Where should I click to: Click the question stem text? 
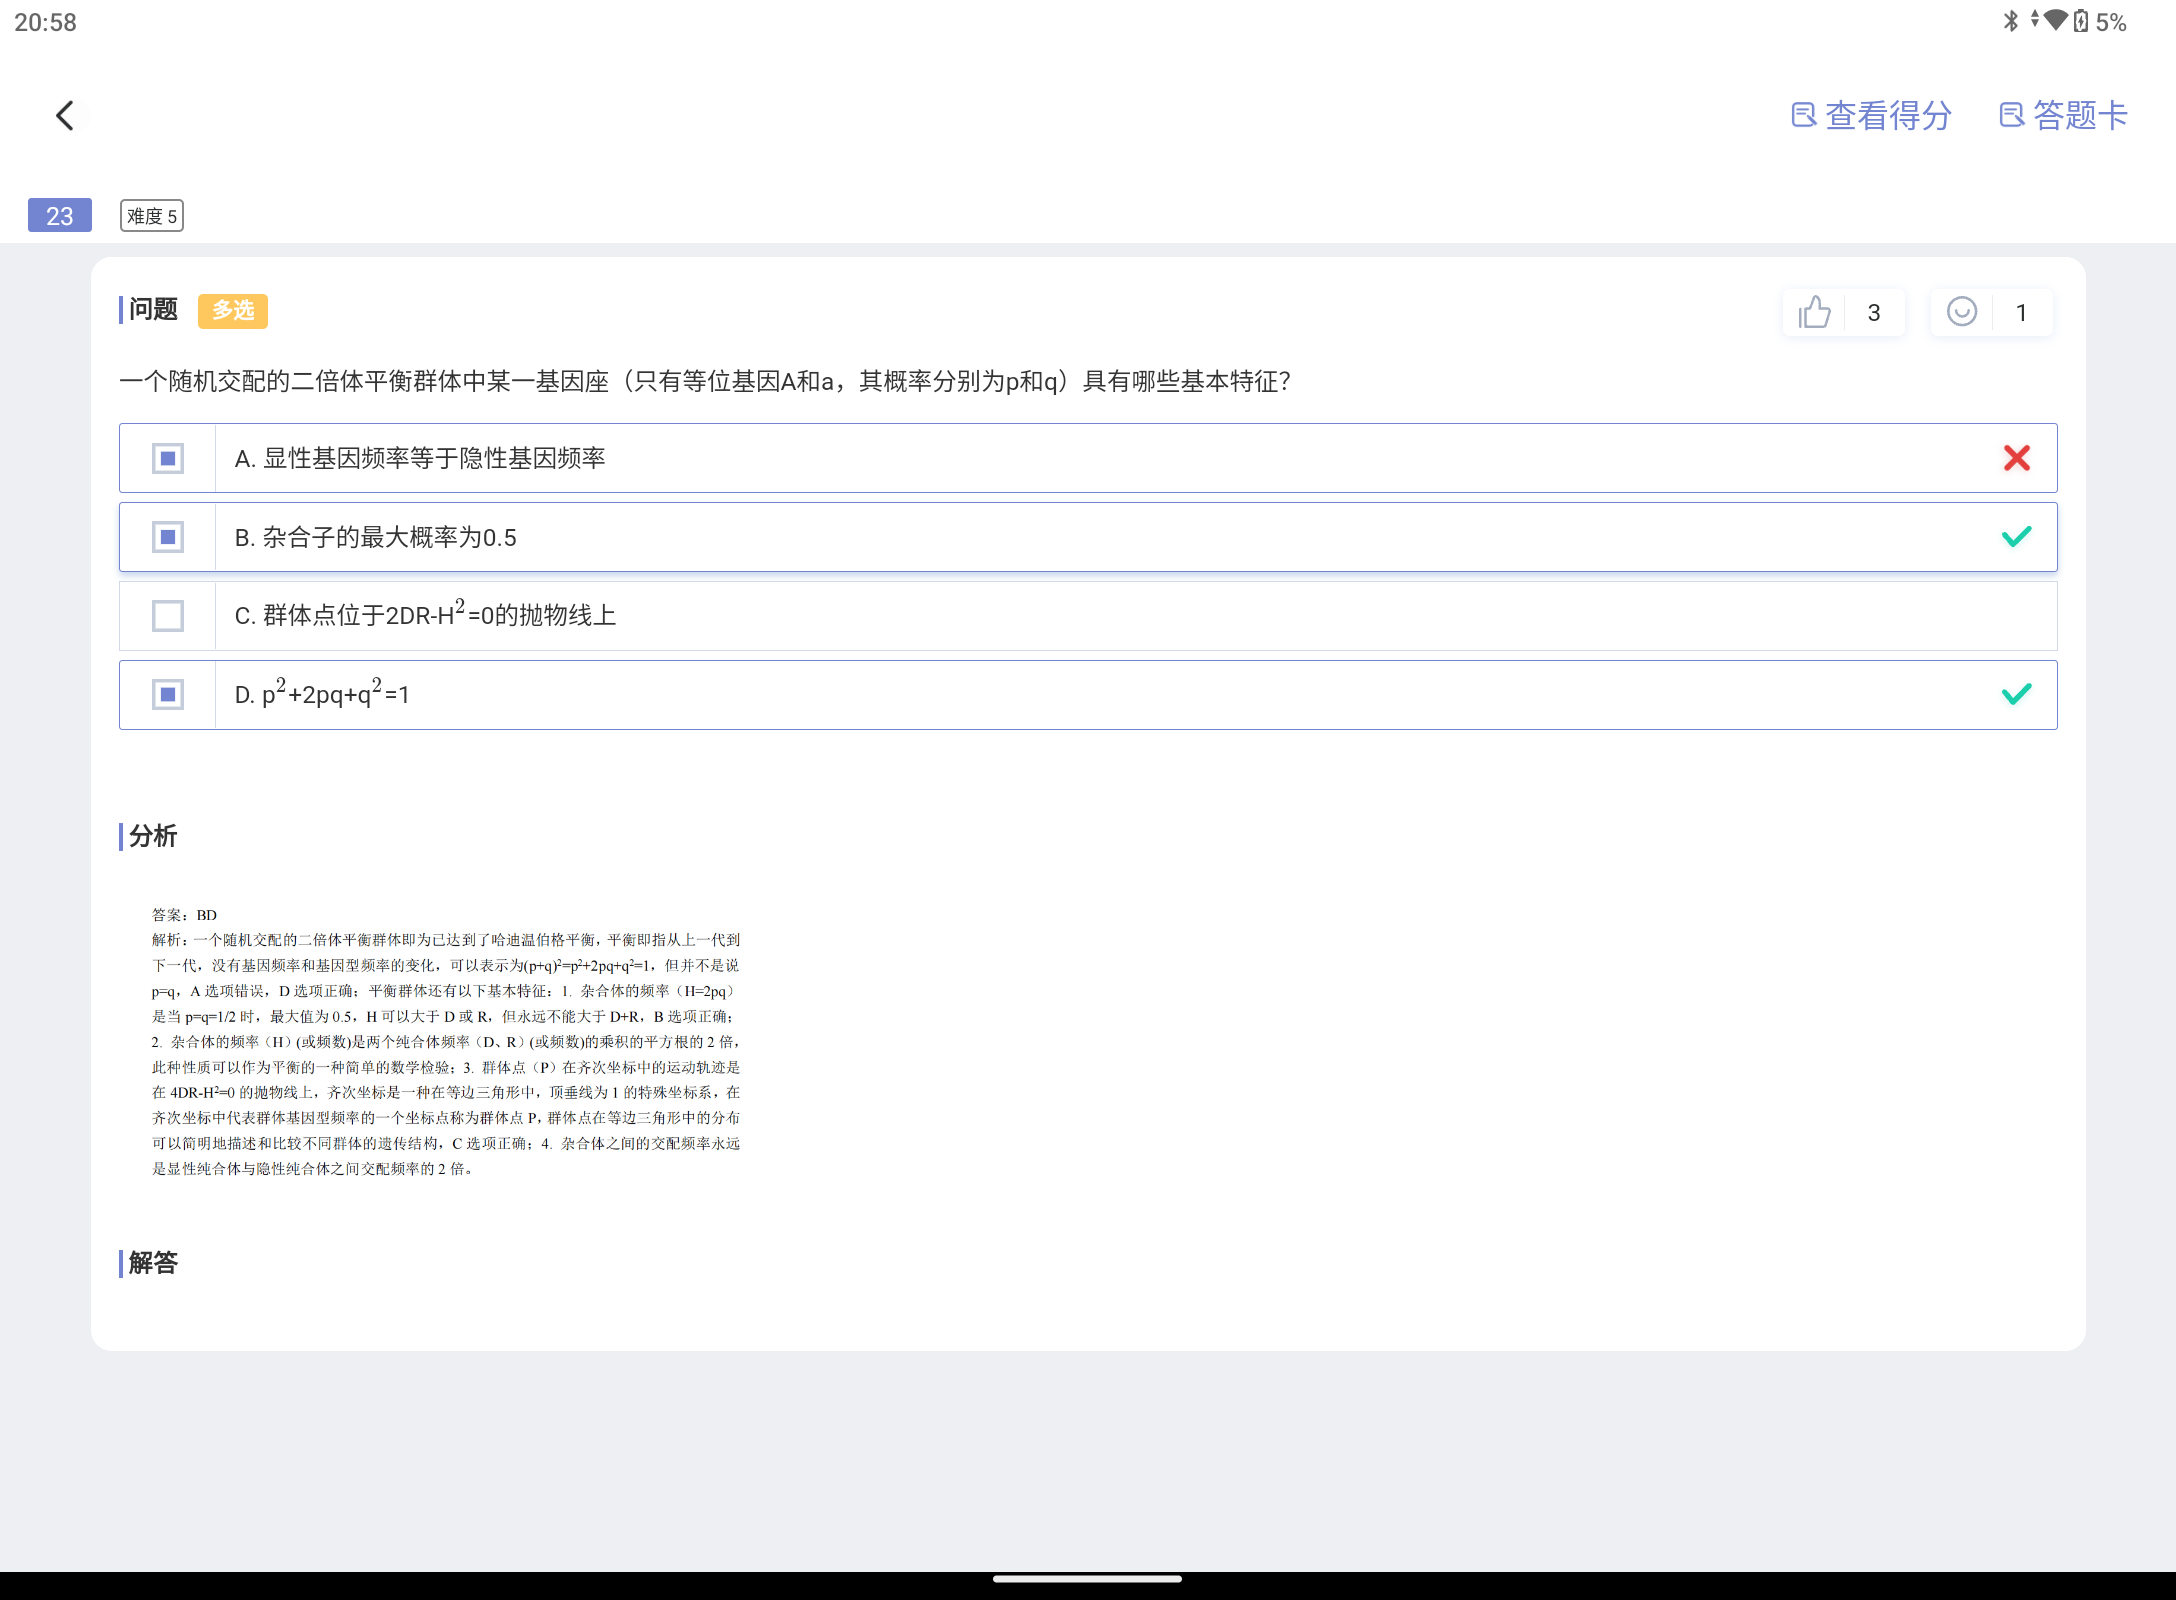(705, 382)
